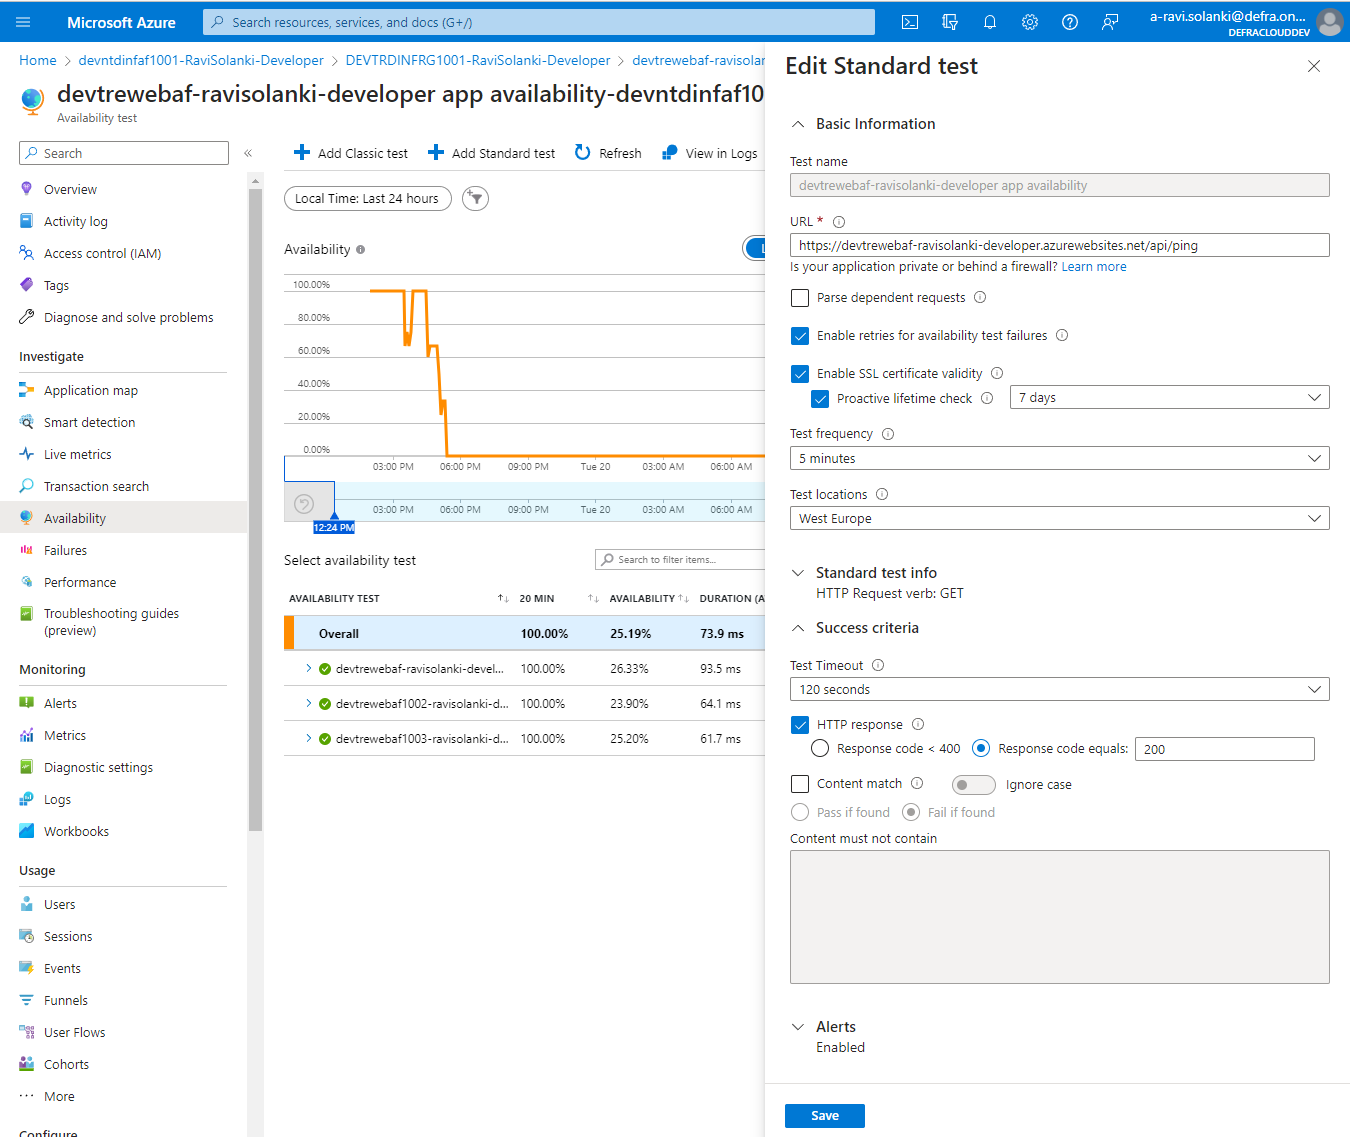Click info icon beside Test frequency
The image size is (1350, 1137).
tap(888, 434)
